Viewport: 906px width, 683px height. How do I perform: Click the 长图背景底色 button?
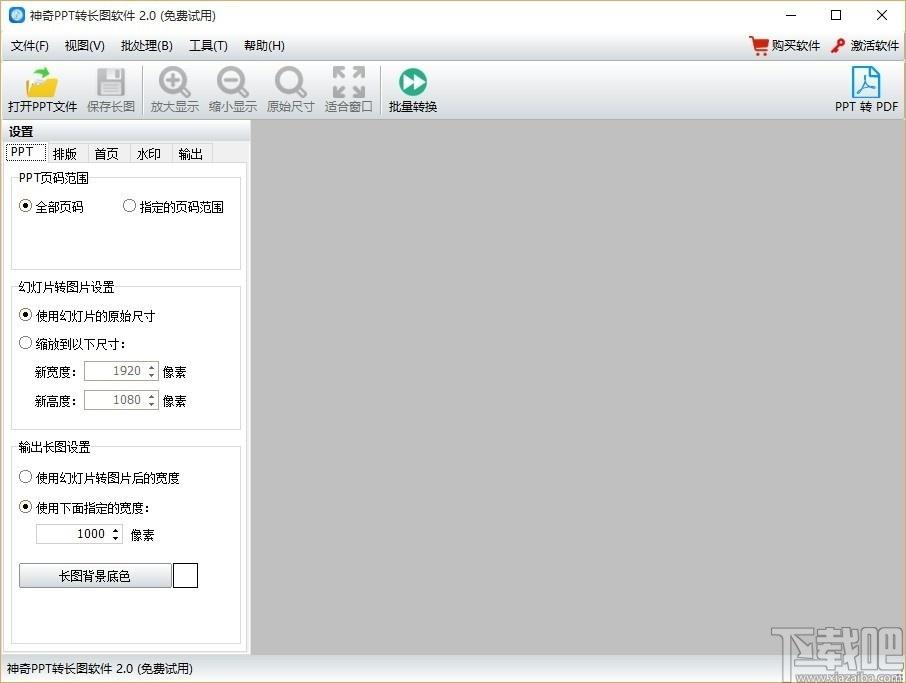click(x=95, y=576)
